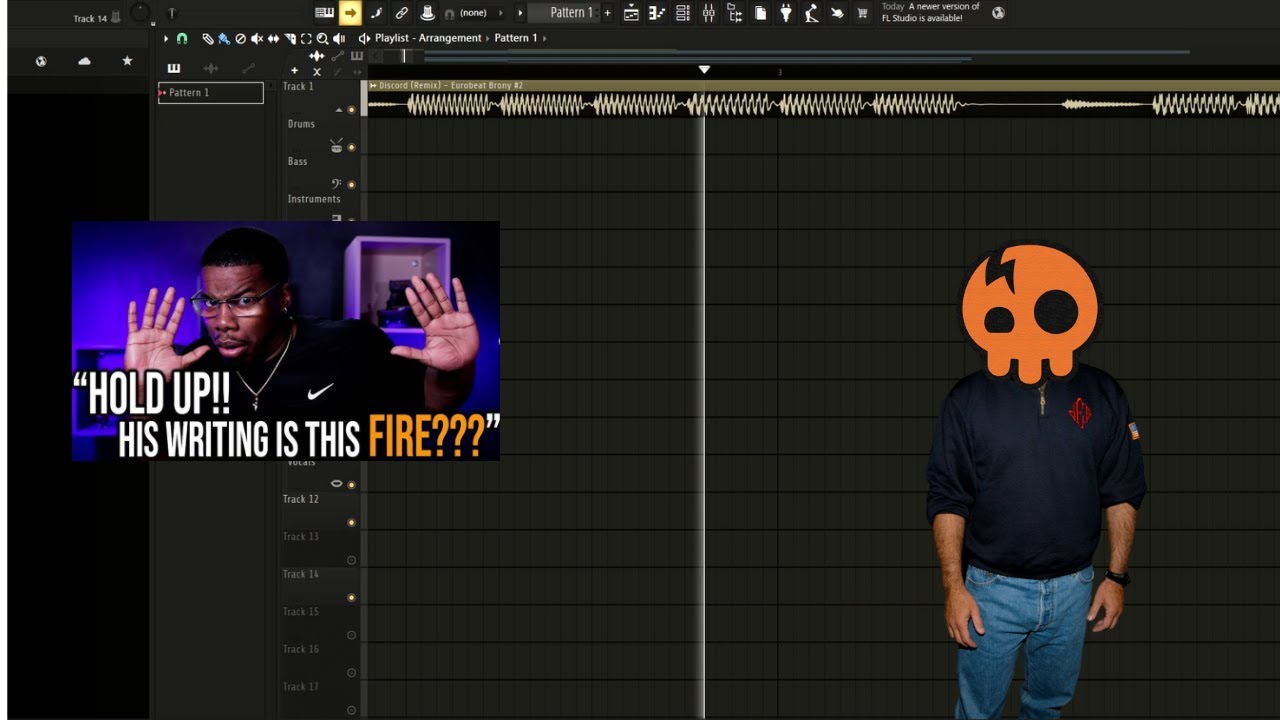1280x720 pixels.
Task: Enable Track 13 mute switch
Action: (x=351, y=560)
